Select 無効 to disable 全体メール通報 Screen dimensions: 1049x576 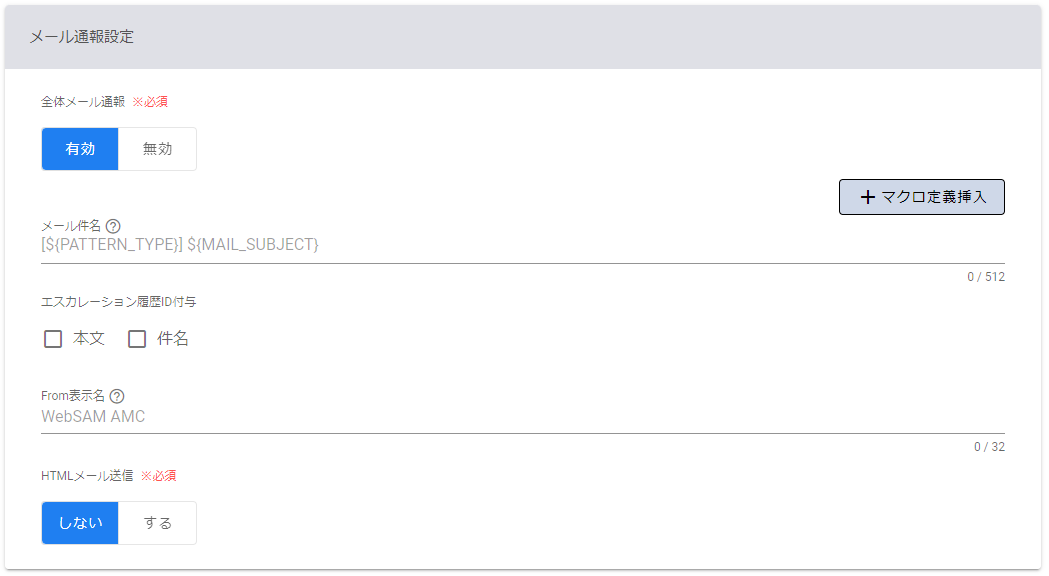coord(157,149)
